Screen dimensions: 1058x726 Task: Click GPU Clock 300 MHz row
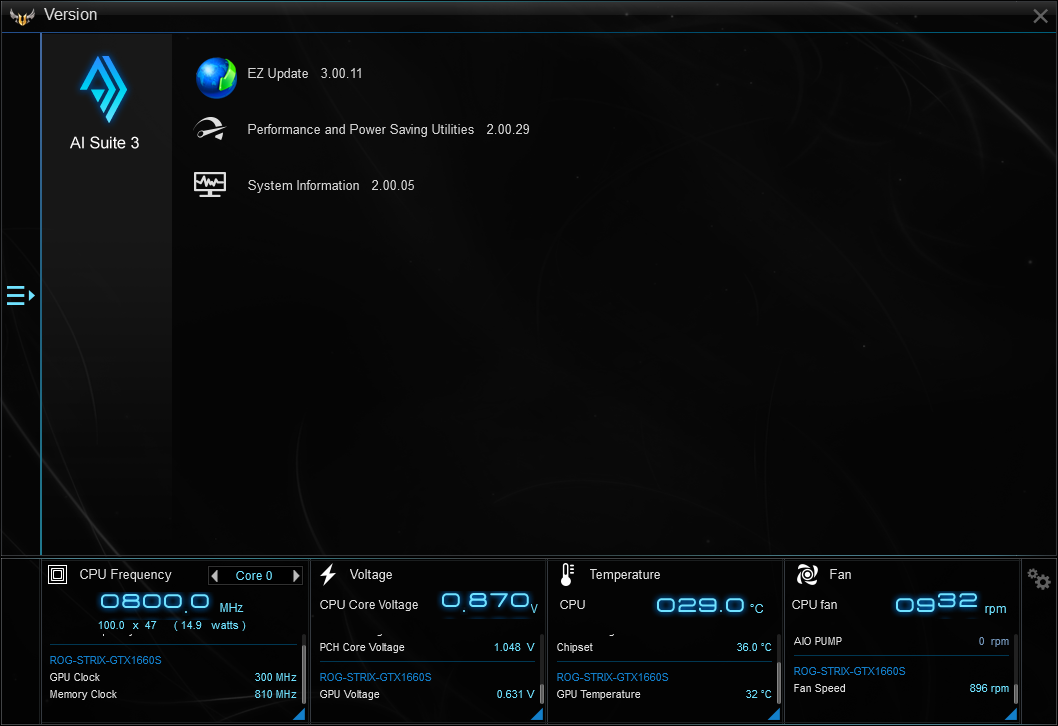point(173,677)
